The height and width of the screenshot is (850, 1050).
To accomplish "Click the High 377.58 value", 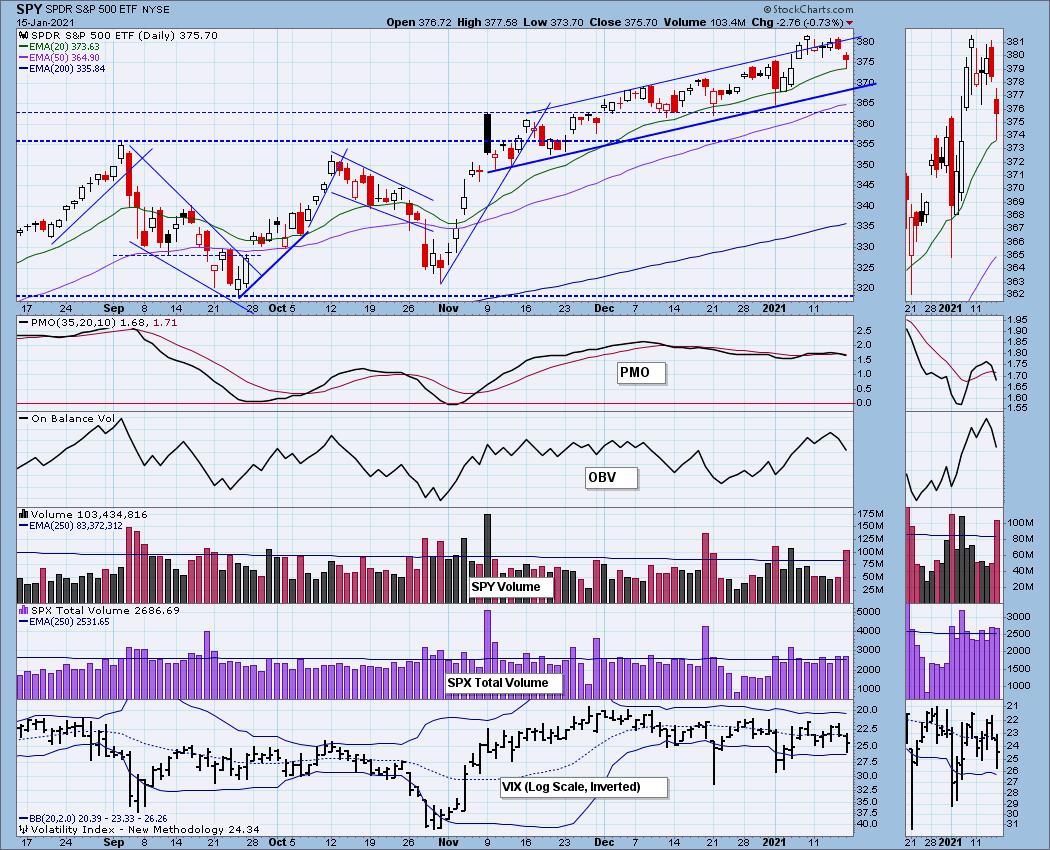I will pos(487,22).
